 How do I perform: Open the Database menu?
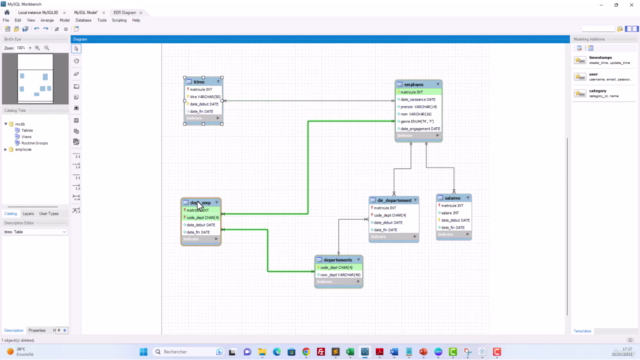click(x=83, y=20)
